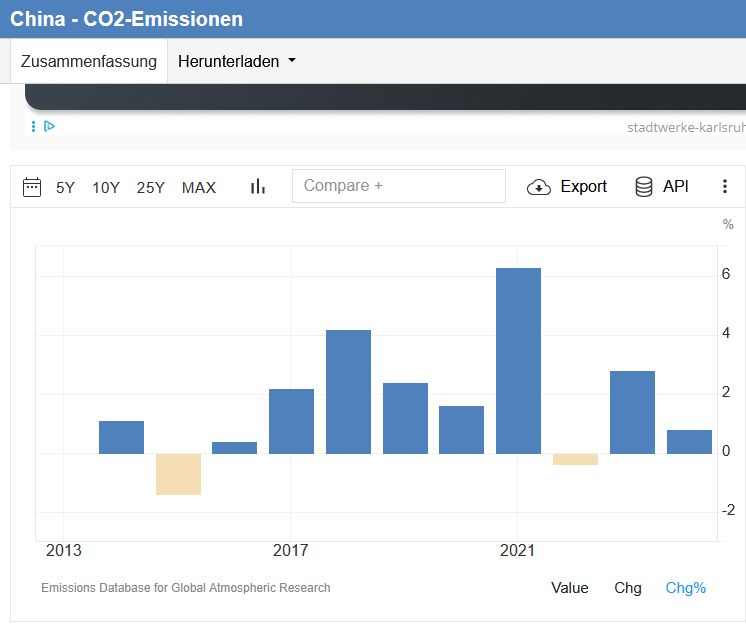Screen dimensions: 746x630
Task: Click the ad options dots icon
Action: [x=34, y=126]
